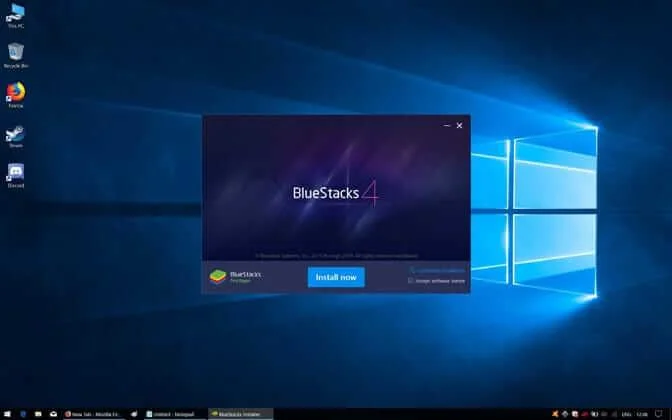Select the Recycle Bin desktop icon
Screen dimensions: 672x420
(x=16, y=56)
